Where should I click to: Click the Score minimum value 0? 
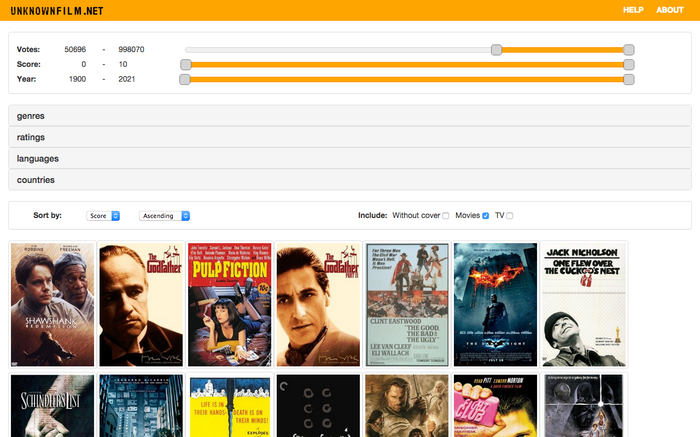(x=83, y=64)
